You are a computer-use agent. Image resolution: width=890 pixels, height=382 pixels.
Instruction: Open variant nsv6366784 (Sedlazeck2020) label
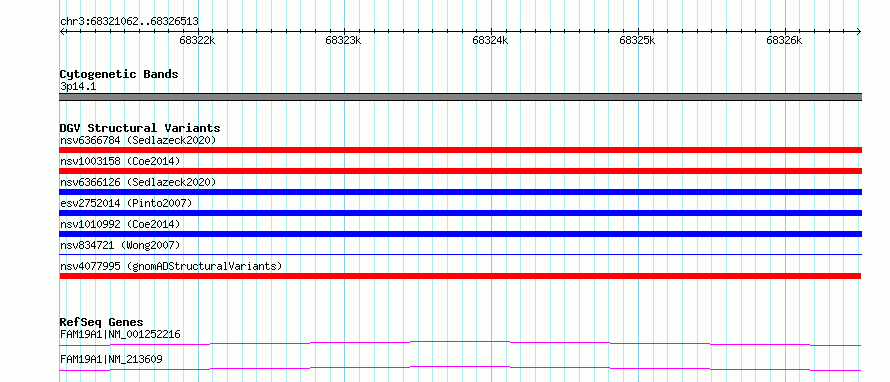pos(138,140)
